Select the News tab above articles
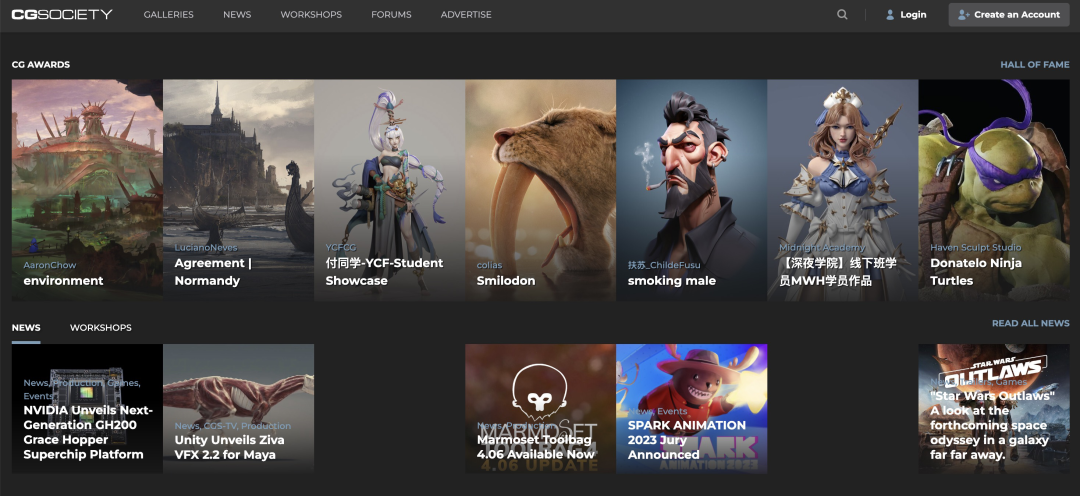The width and height of the screenshot is (1080, 496). (x=26, y=328)
